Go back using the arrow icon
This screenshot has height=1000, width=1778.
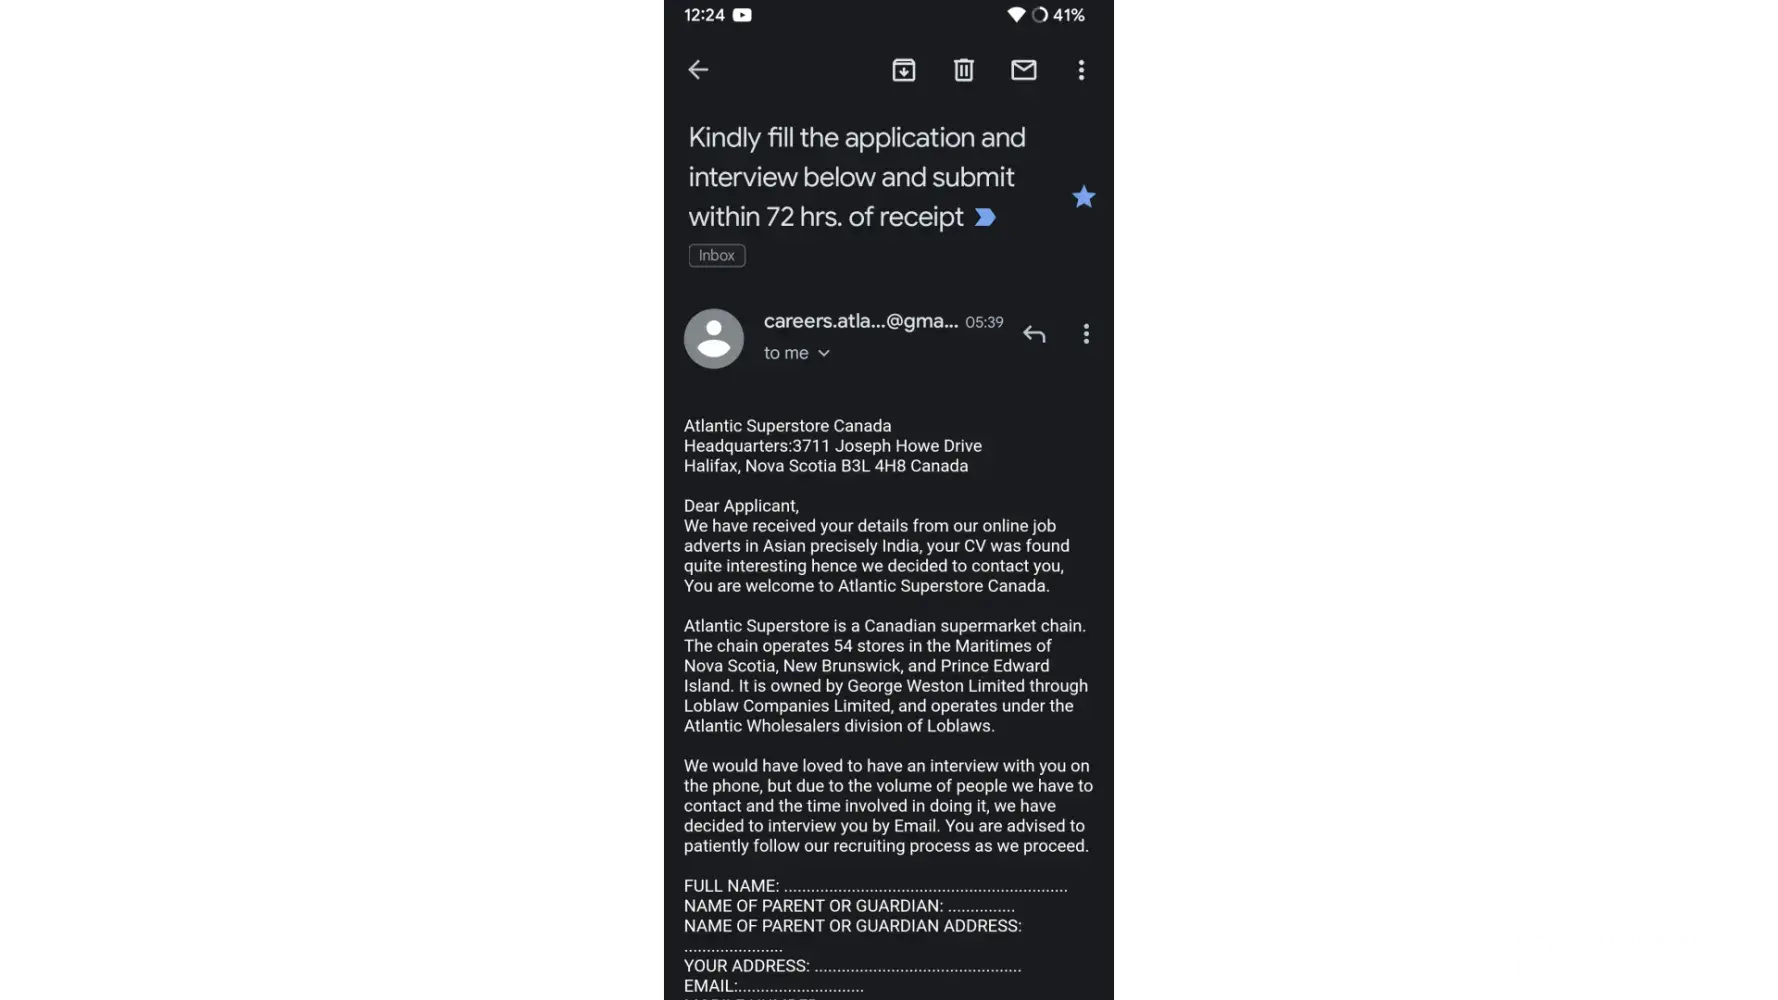click(698, 70)
